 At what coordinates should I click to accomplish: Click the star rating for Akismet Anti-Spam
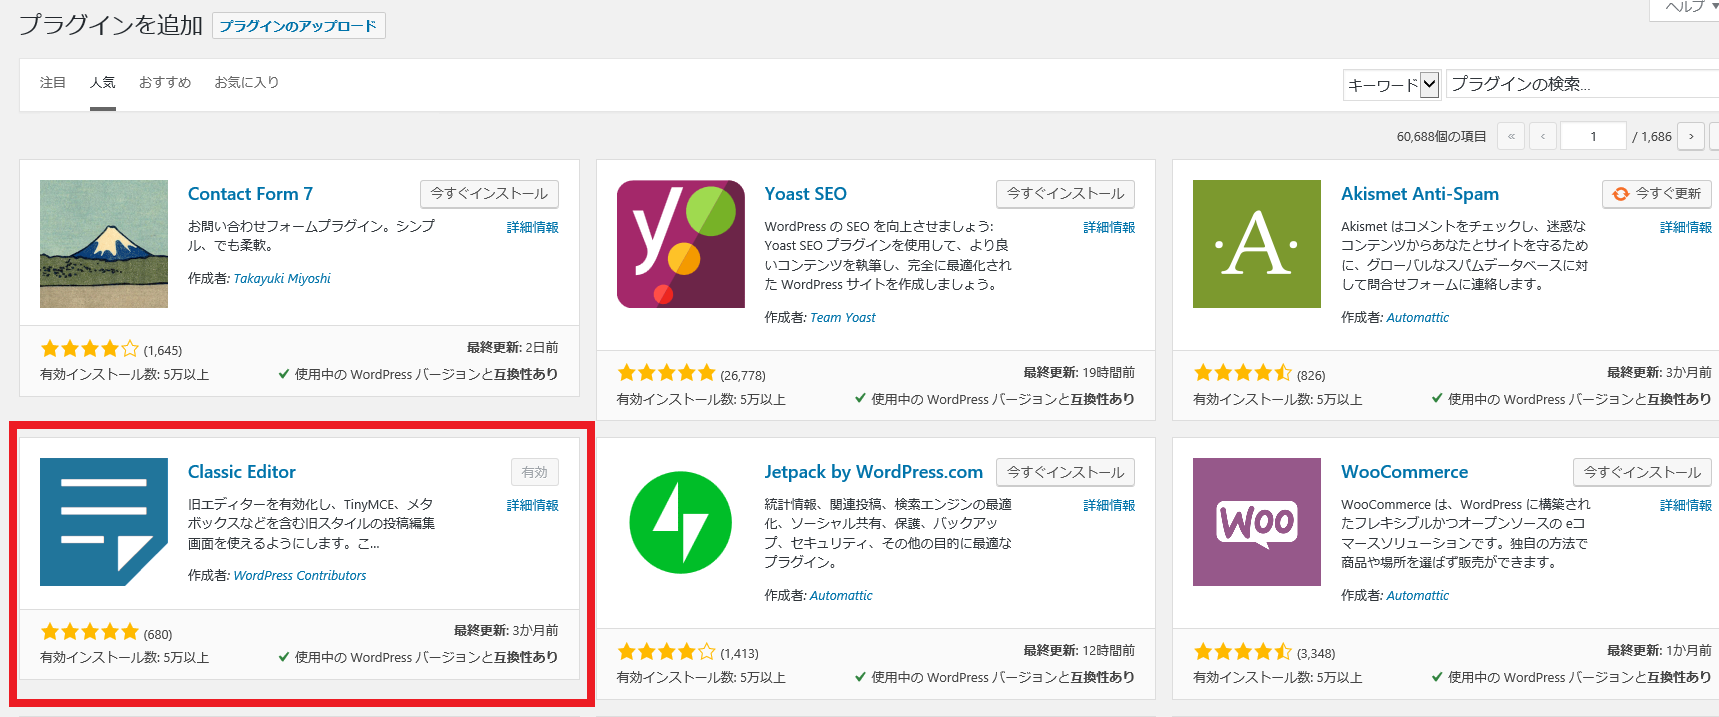pyautogui.click(x=1242, y=374)
